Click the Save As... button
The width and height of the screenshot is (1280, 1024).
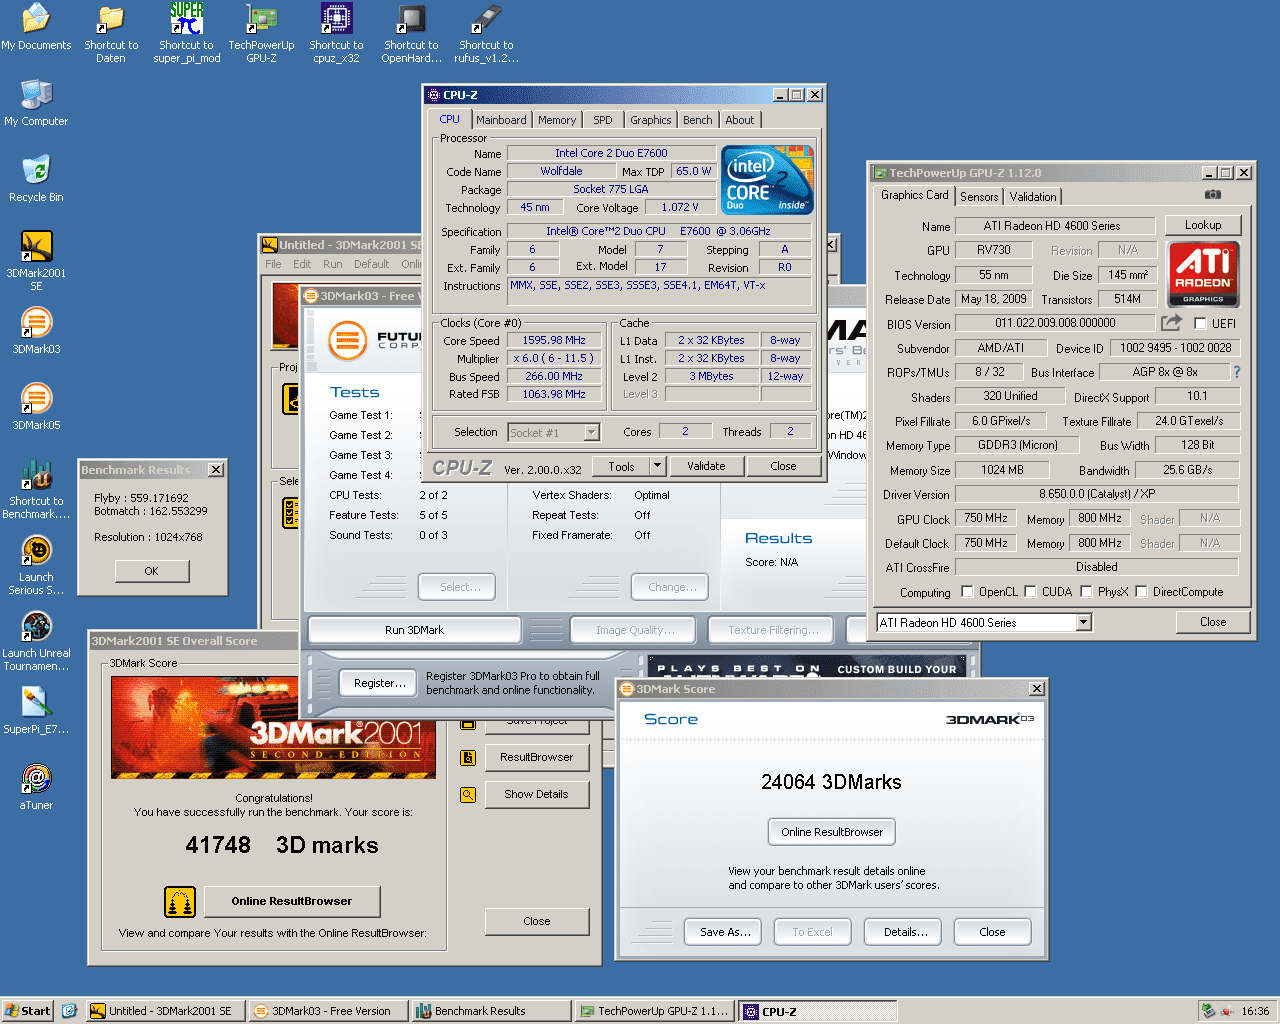coord(725,932)
